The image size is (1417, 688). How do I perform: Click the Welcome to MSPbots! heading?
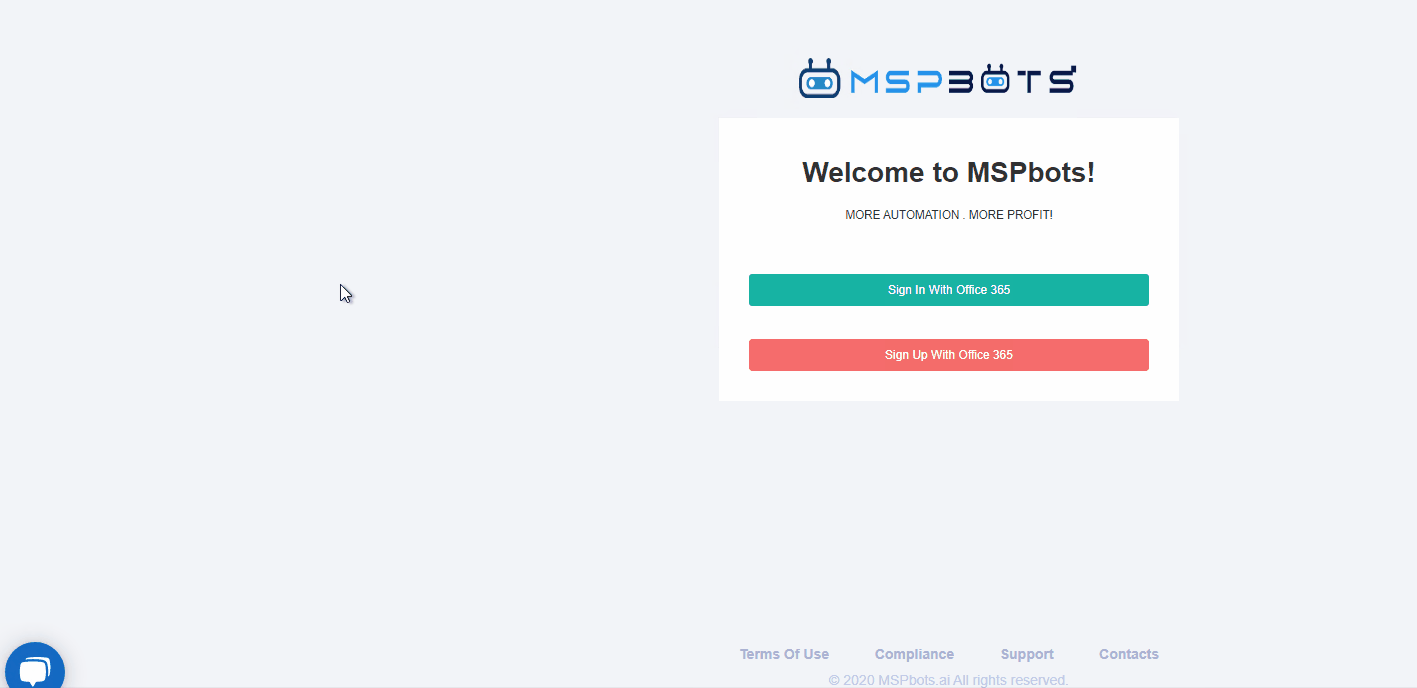coord(948,172)
